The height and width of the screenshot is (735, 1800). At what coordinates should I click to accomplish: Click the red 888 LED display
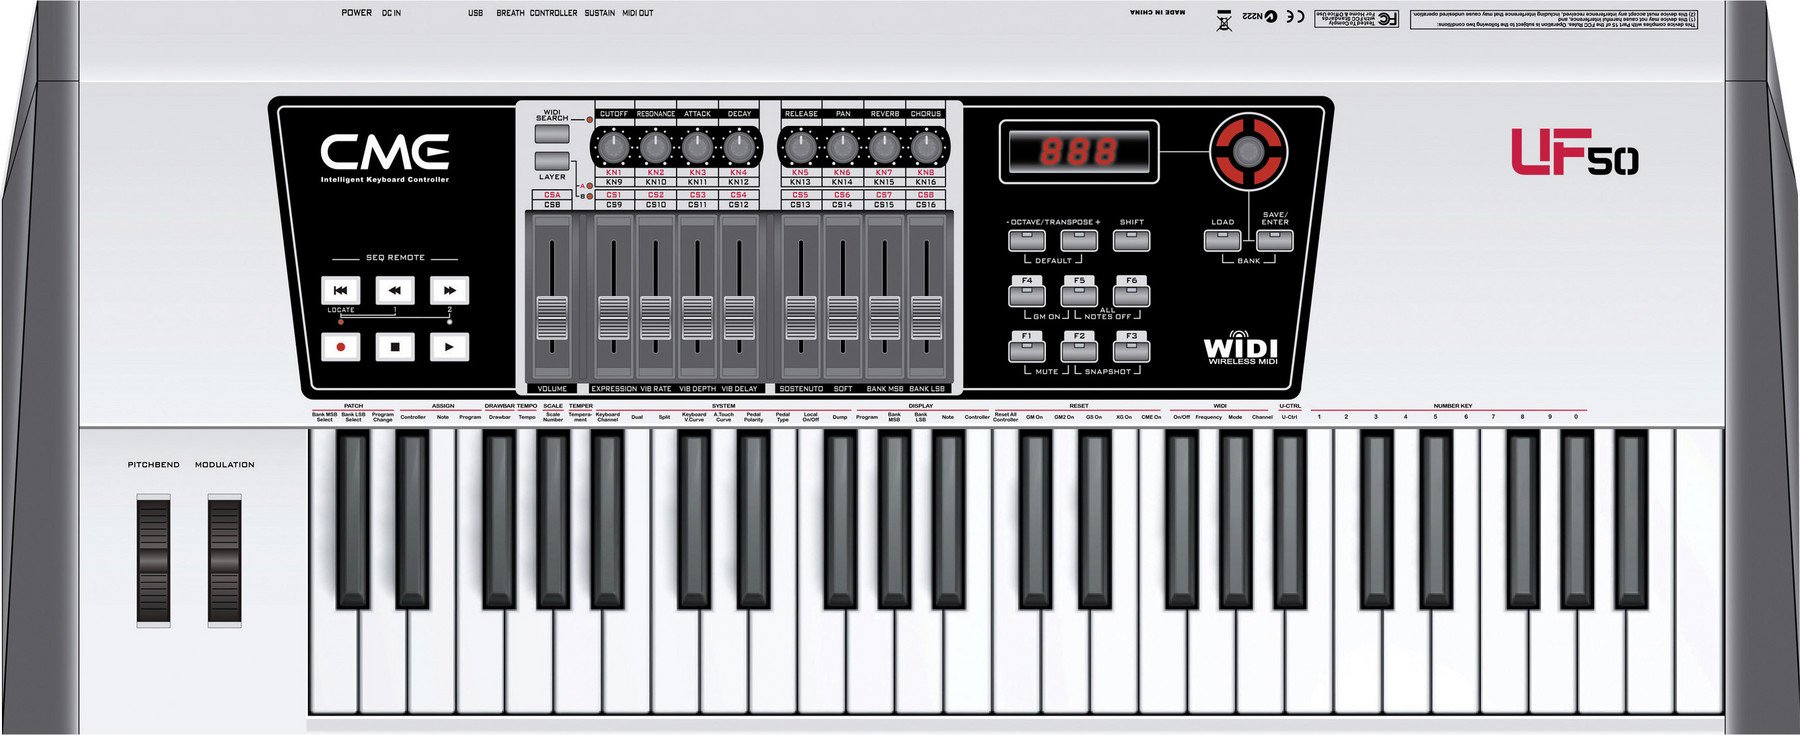tap(1079, 152)
